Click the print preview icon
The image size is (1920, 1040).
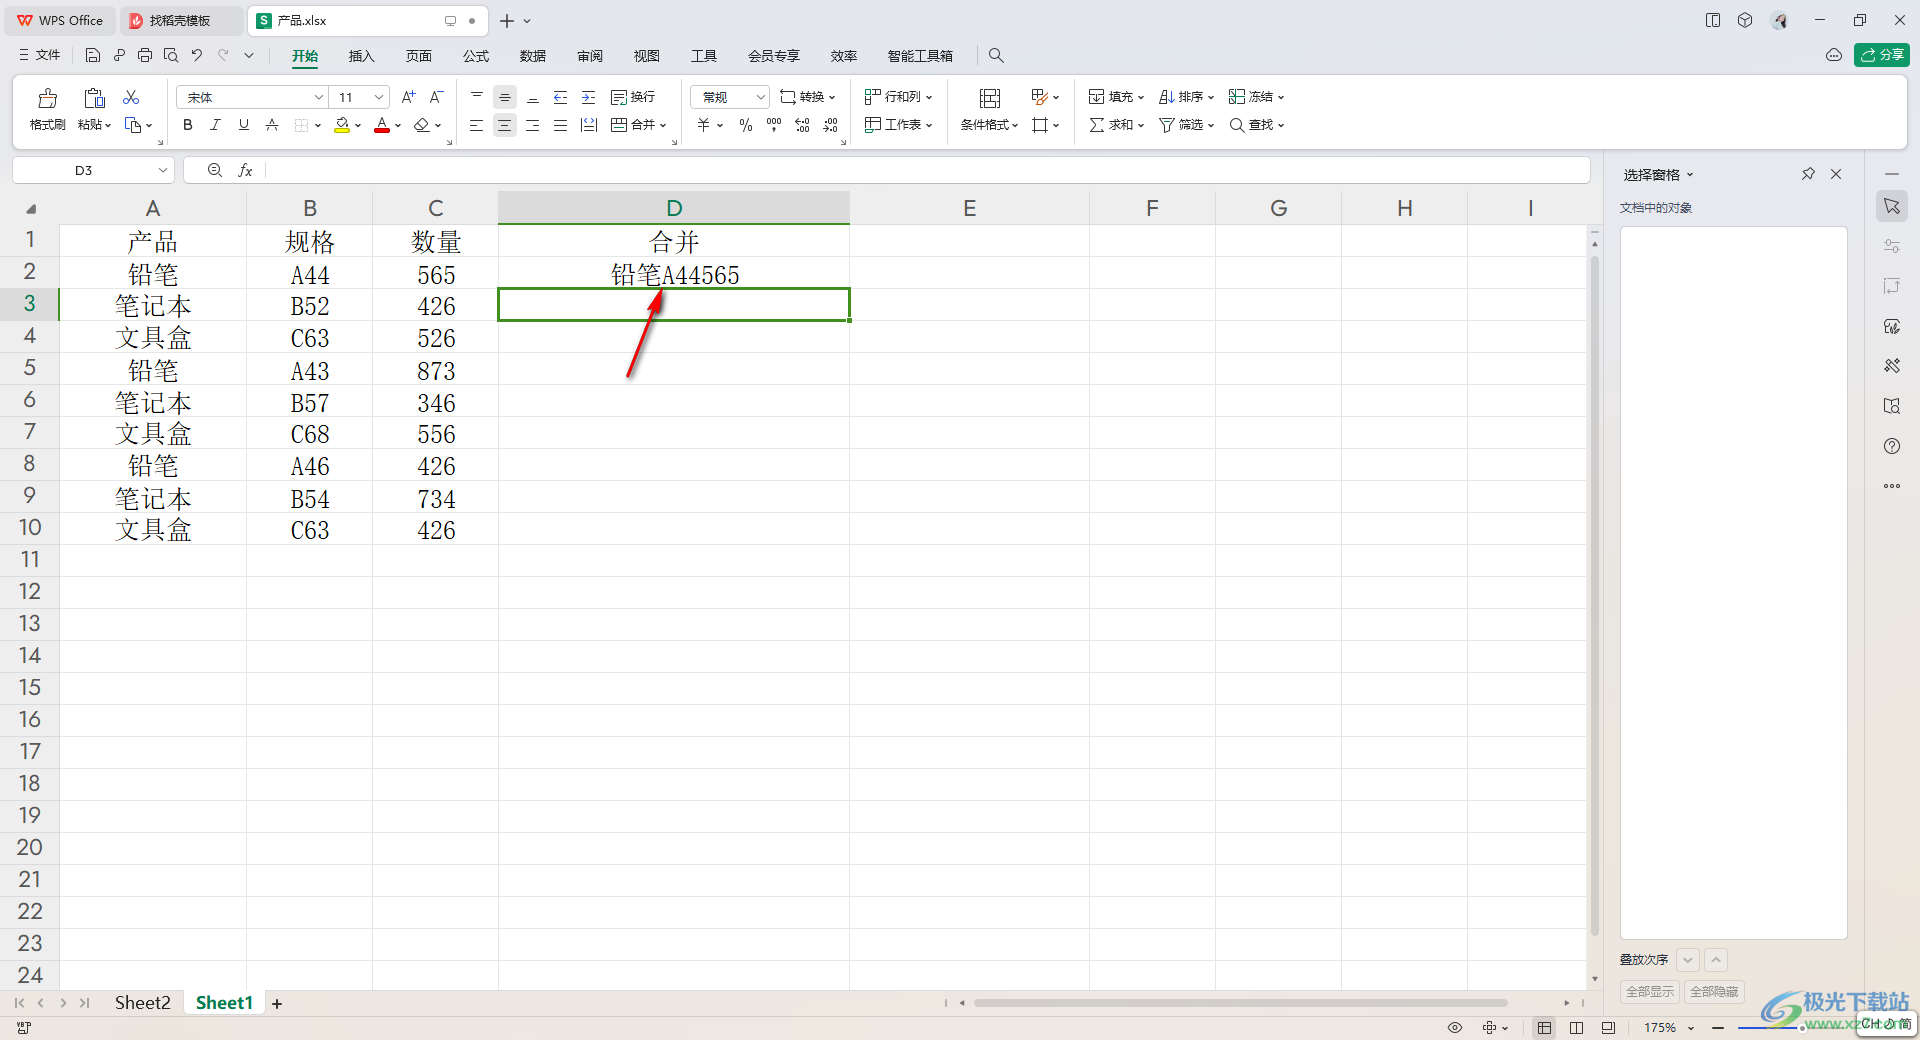pyautogui.click(x=171, y=56)
